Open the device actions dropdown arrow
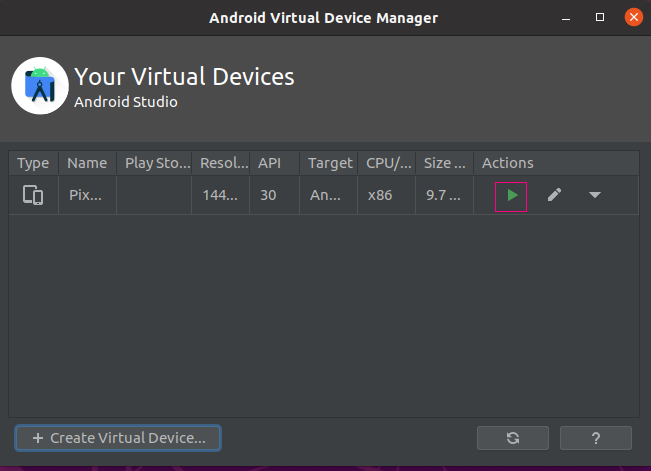 [595, 195]
